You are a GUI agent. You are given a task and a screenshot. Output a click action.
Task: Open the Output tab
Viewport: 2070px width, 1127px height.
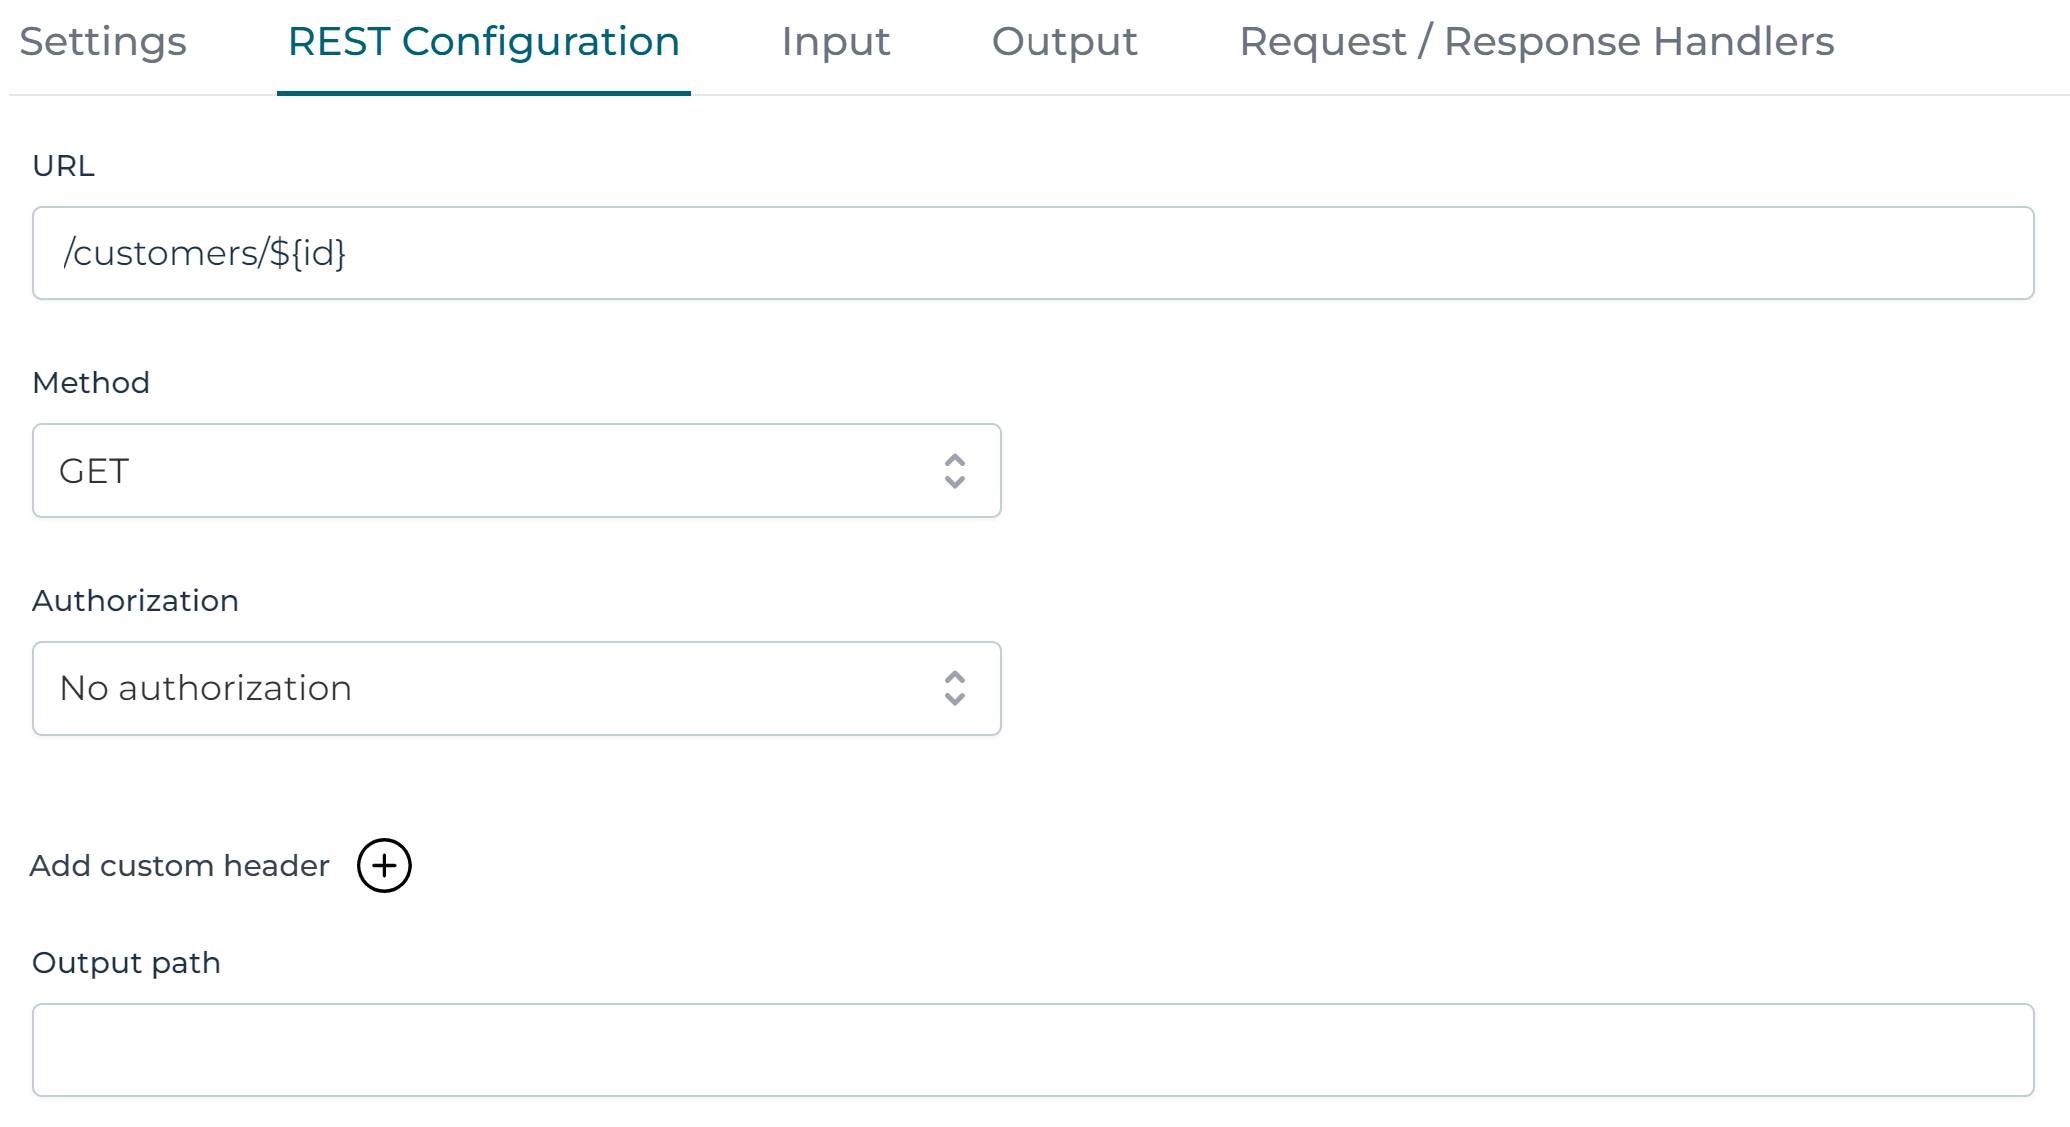[1063, 42]
